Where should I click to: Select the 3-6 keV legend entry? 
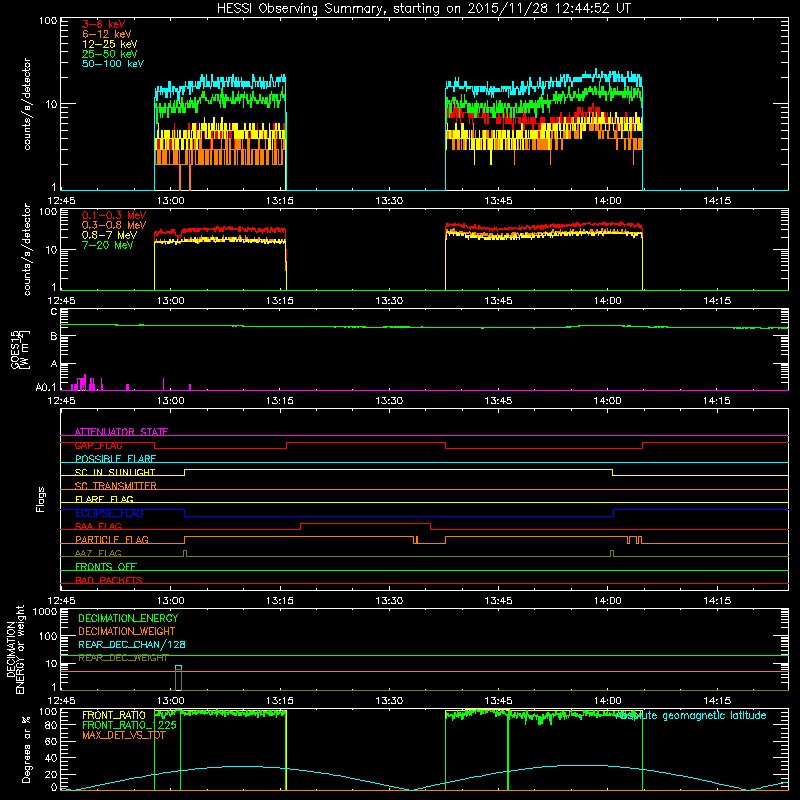click(103, 24)
